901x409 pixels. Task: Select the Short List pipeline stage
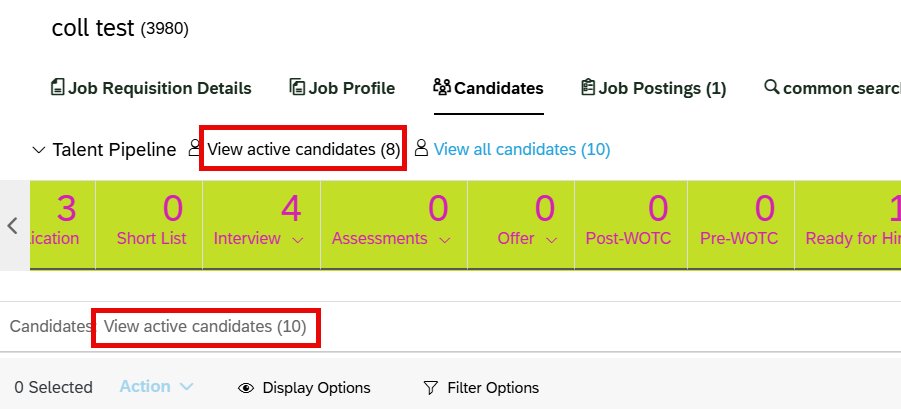(149, 225)
